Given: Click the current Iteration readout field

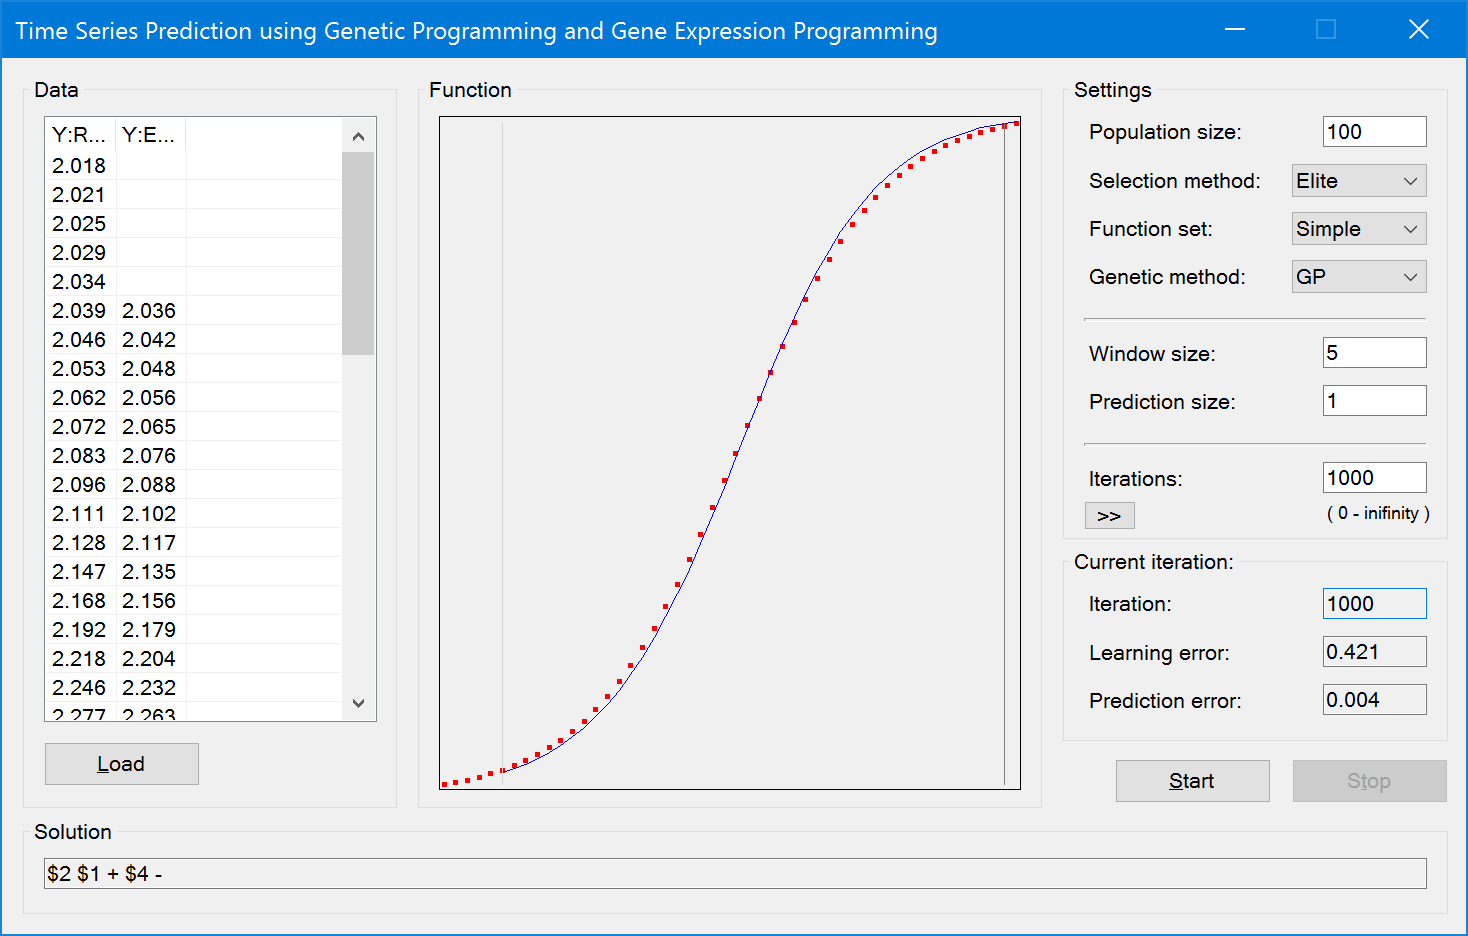Looking at the screenshot, I should pos(1374,604).
